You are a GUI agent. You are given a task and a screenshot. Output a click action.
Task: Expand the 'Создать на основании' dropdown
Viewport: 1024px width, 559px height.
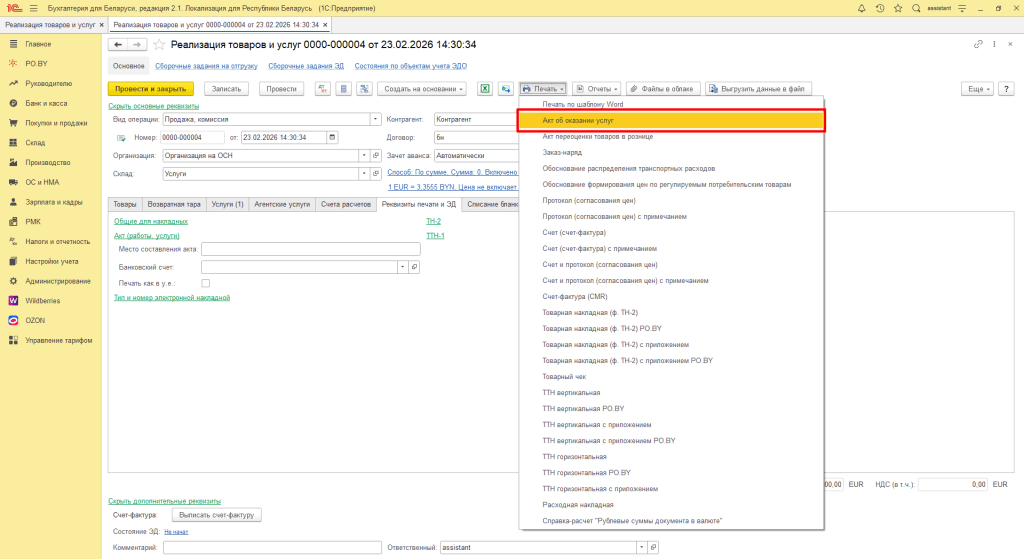pyautogui.click(x=422, y=89)
